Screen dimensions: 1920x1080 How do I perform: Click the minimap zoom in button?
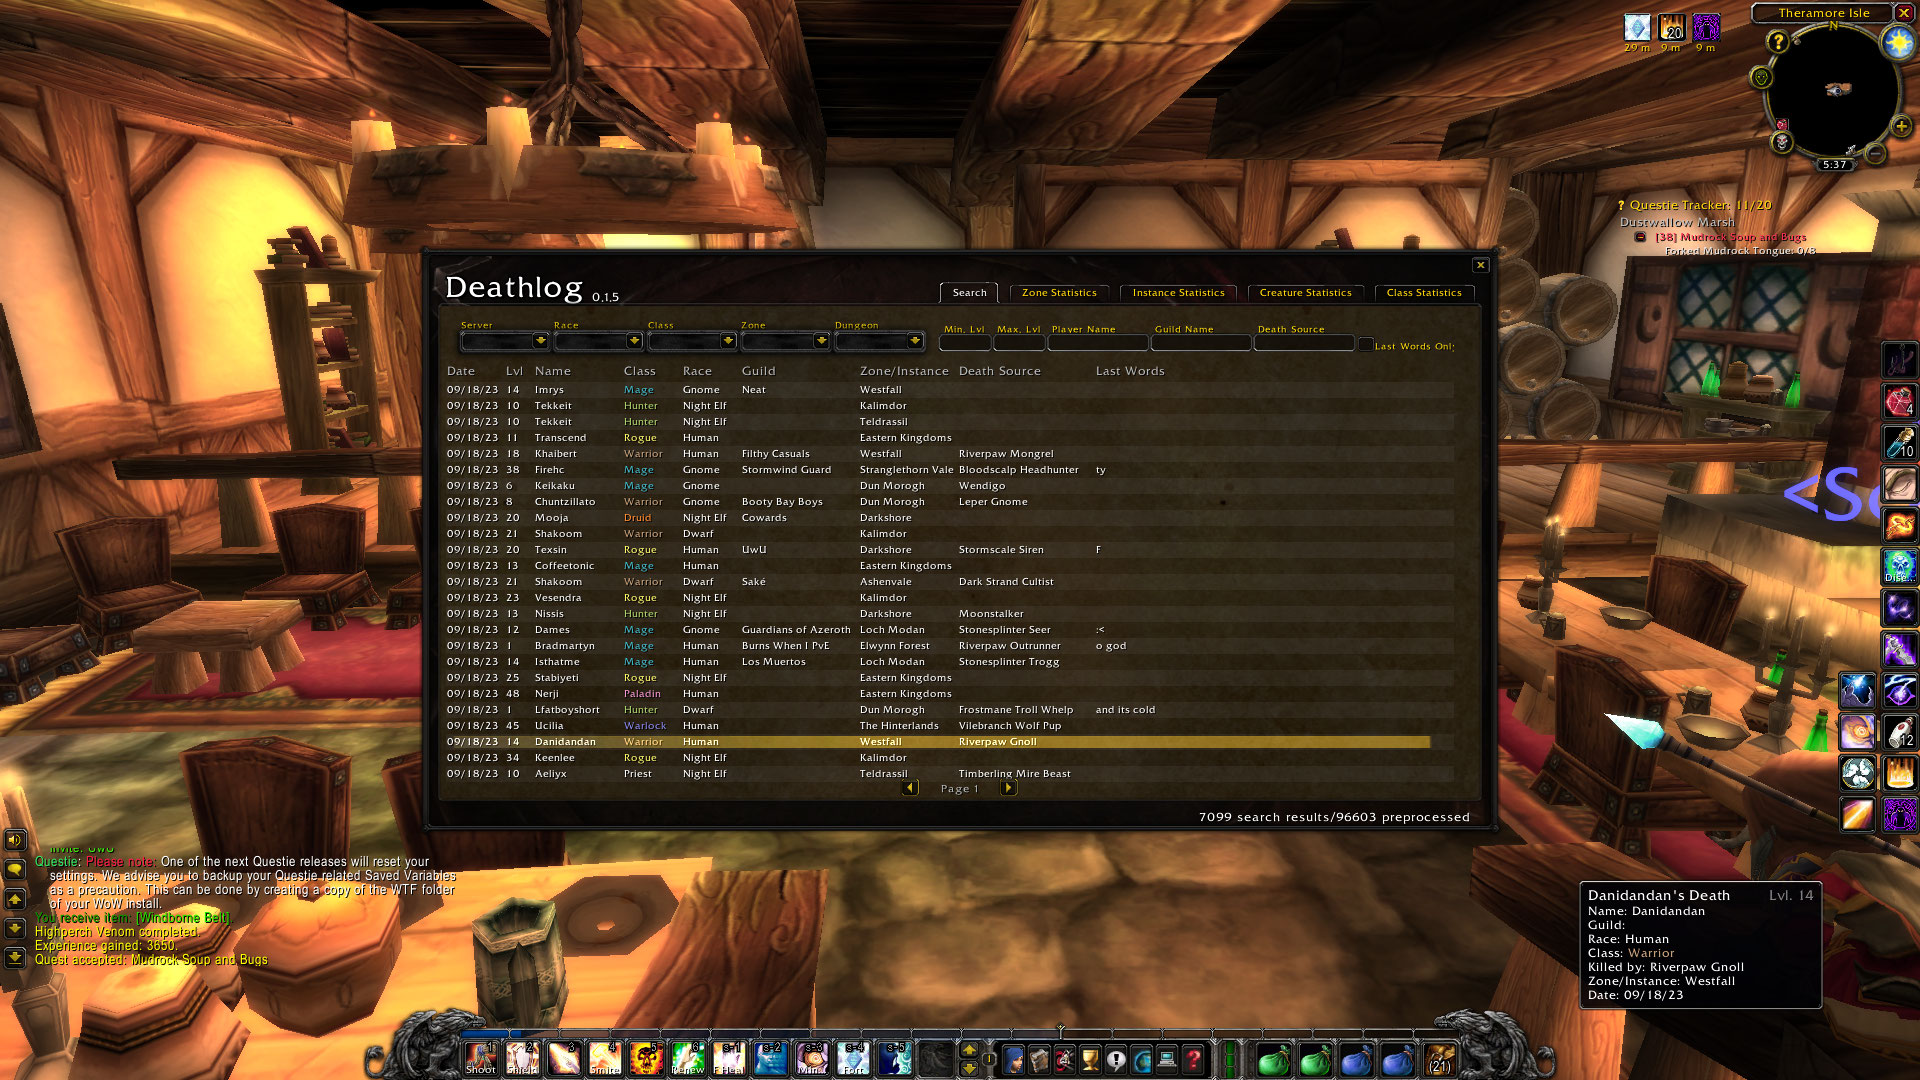[x=1901, y=126]
